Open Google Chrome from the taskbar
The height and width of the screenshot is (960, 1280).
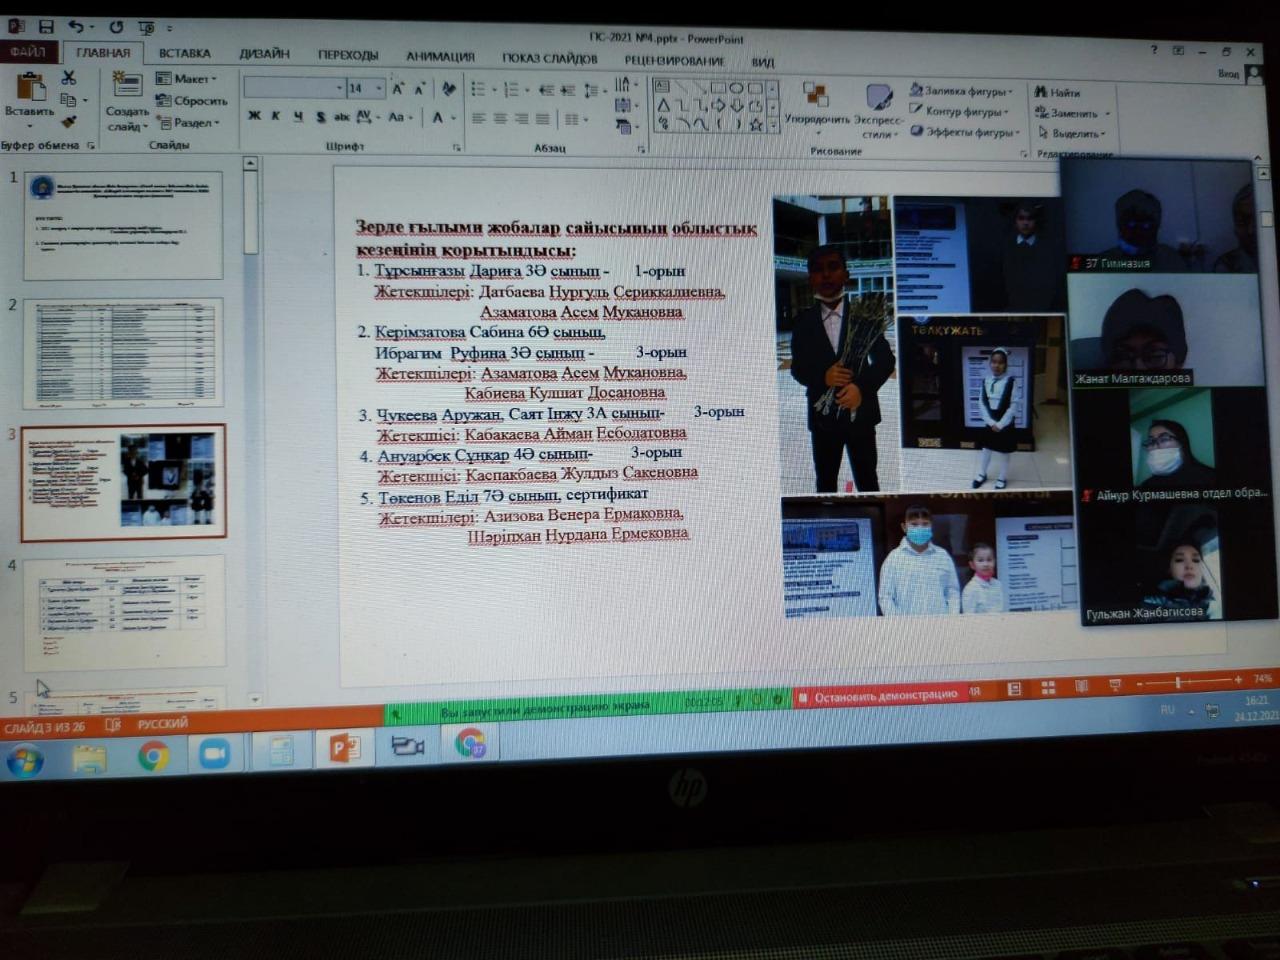point(153,755)
